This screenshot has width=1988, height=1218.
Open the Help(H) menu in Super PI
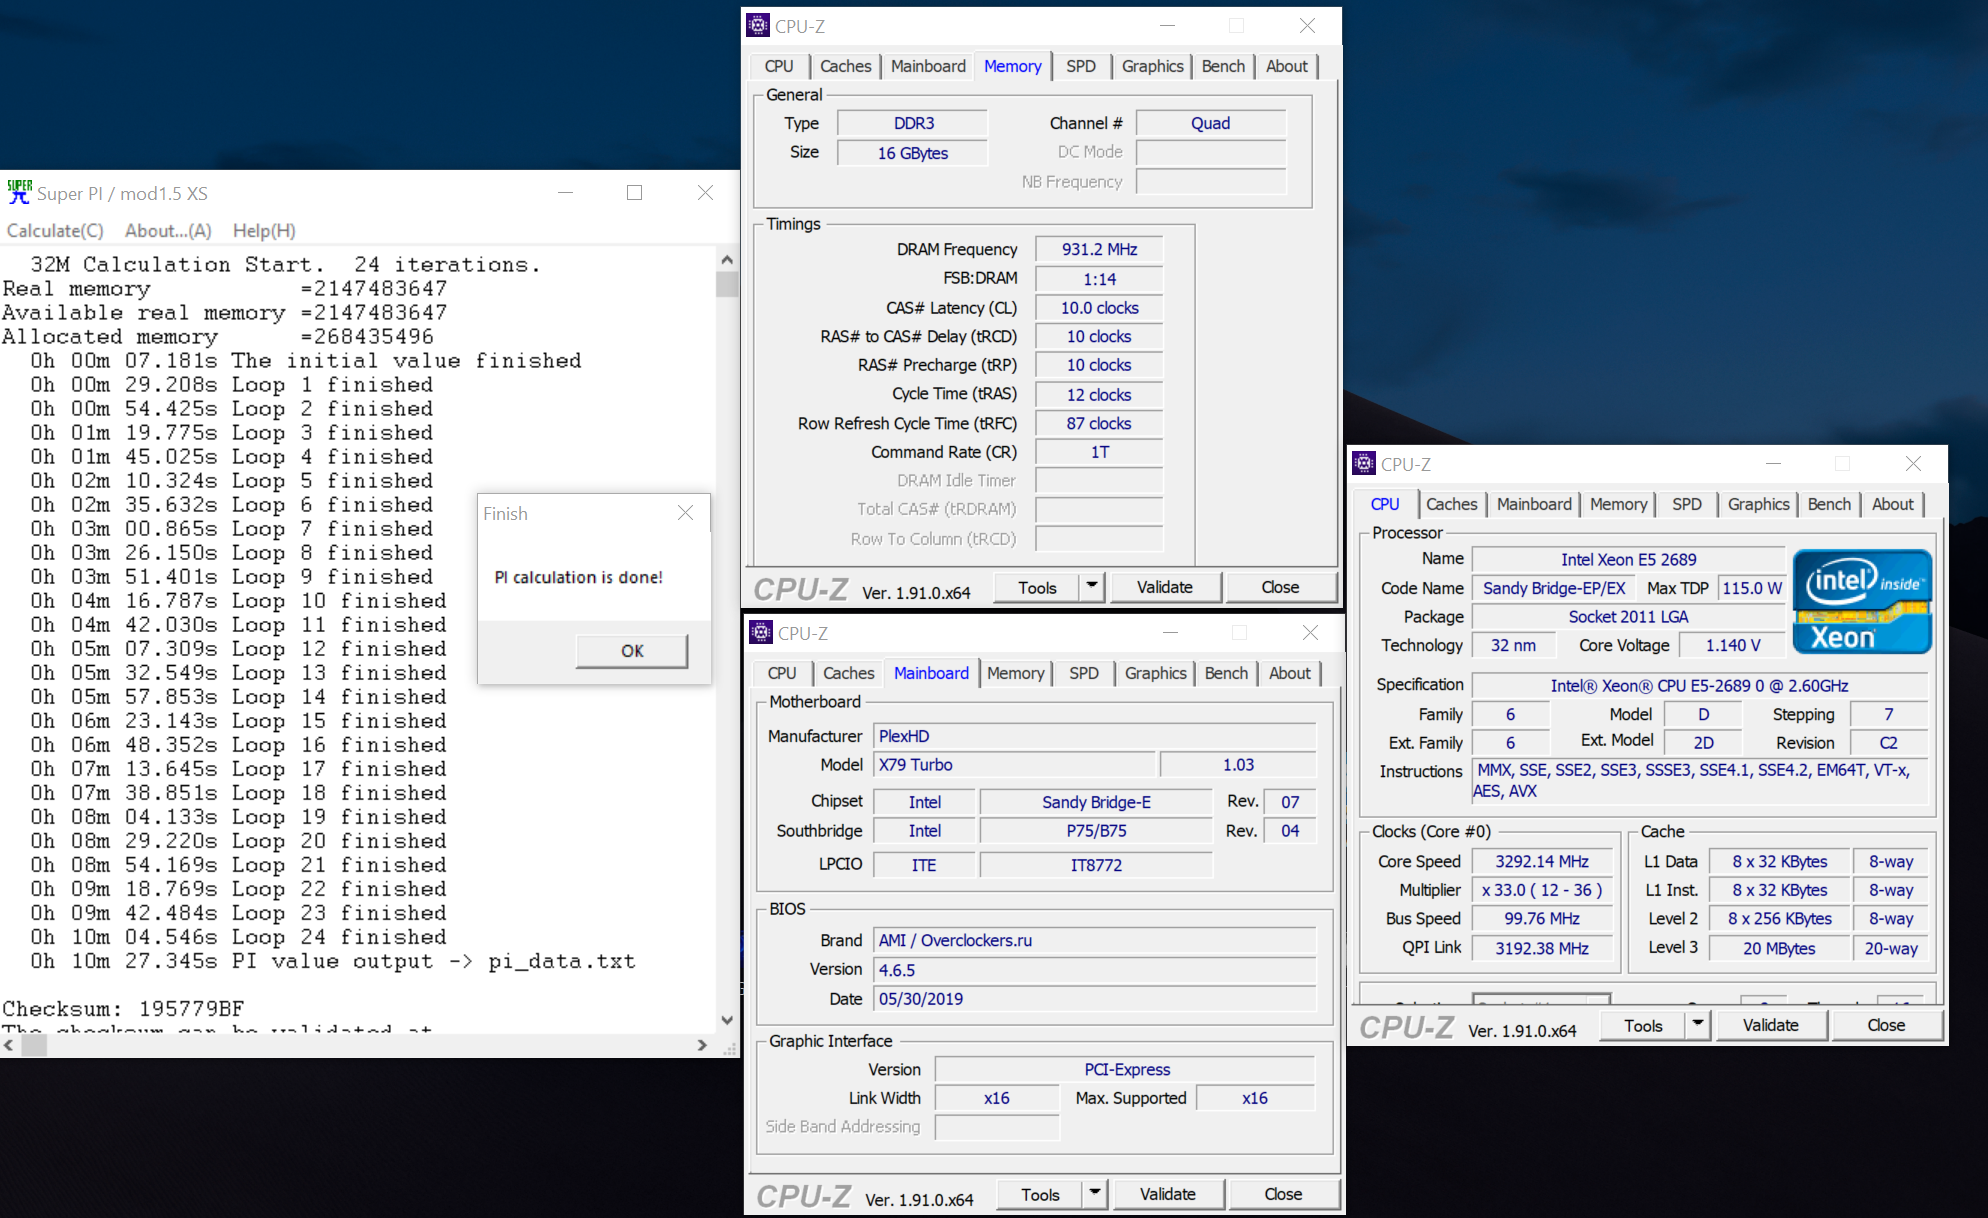coord(264,230)
